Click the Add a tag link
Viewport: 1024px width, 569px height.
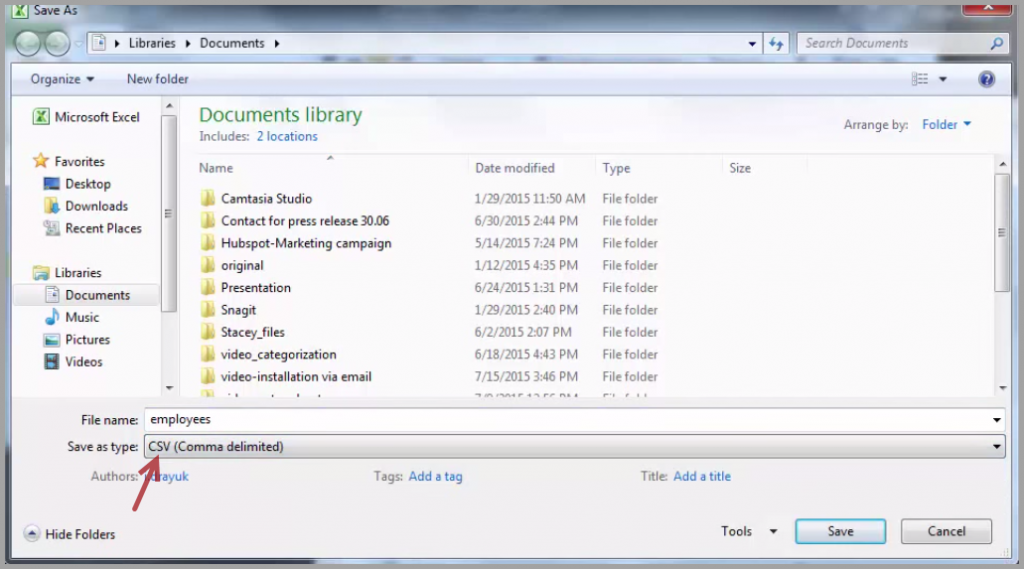click(x=435, y=476)
